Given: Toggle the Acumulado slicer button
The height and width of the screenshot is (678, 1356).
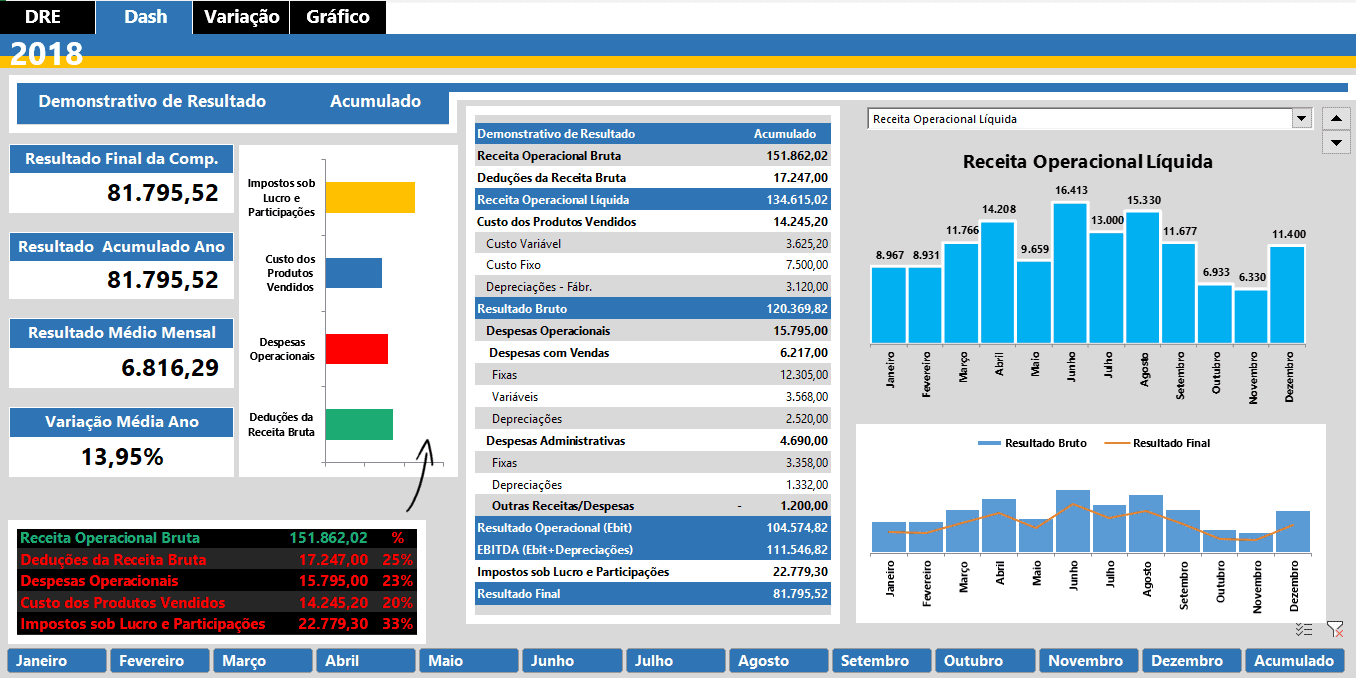Looking at the screenshot, I should (1294, 660).
